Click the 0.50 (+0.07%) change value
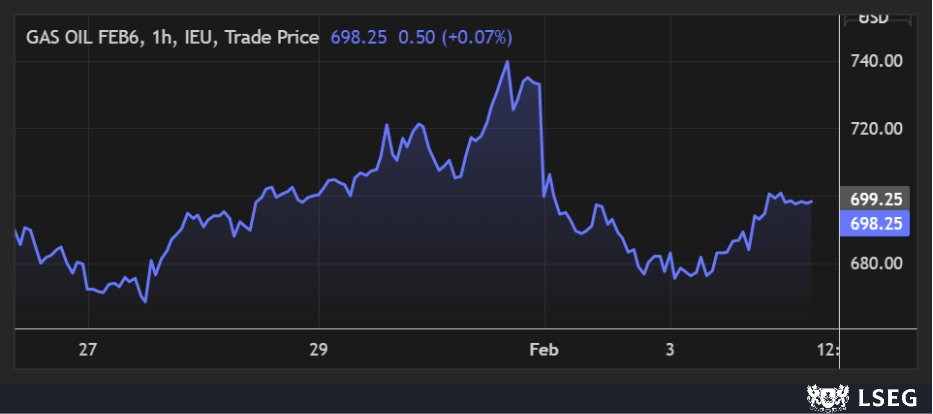The width and height of the screenshot is (933, 414). point(455,37)
